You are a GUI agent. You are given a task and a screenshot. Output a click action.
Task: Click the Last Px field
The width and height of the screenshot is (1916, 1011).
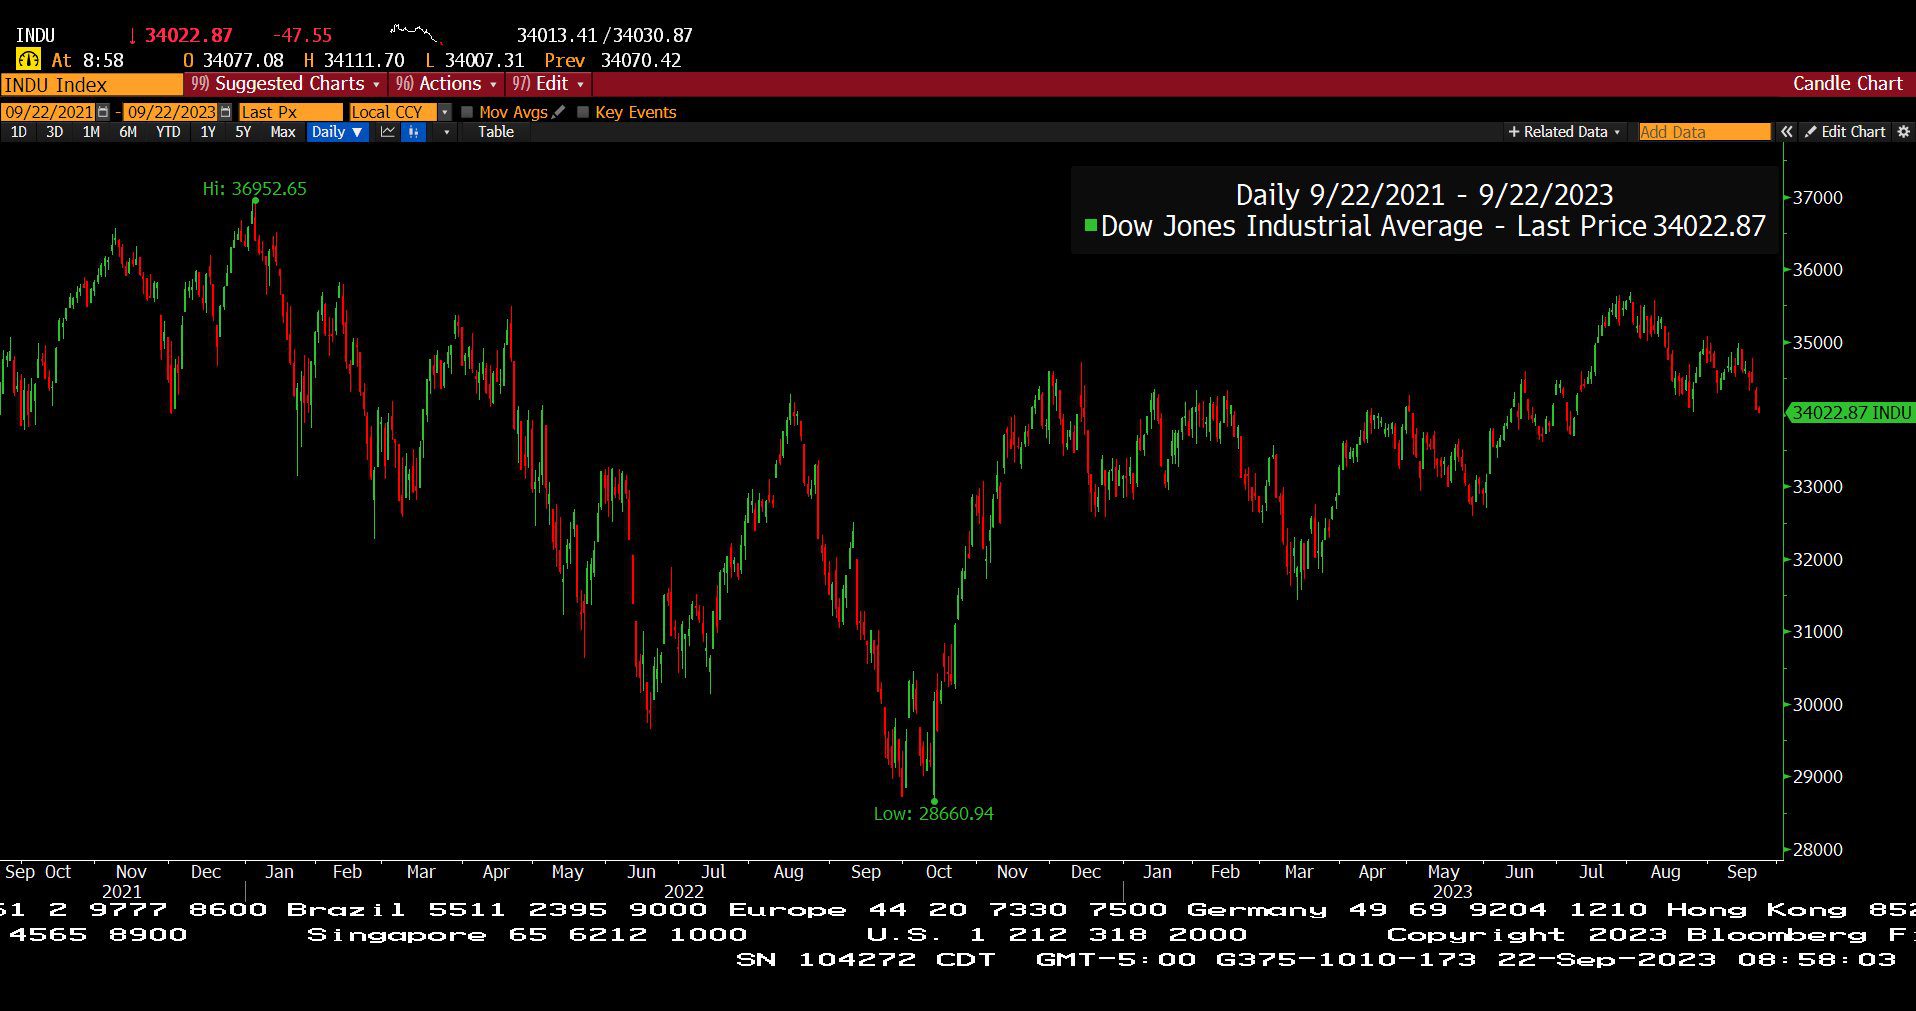(x=290, y=112)
